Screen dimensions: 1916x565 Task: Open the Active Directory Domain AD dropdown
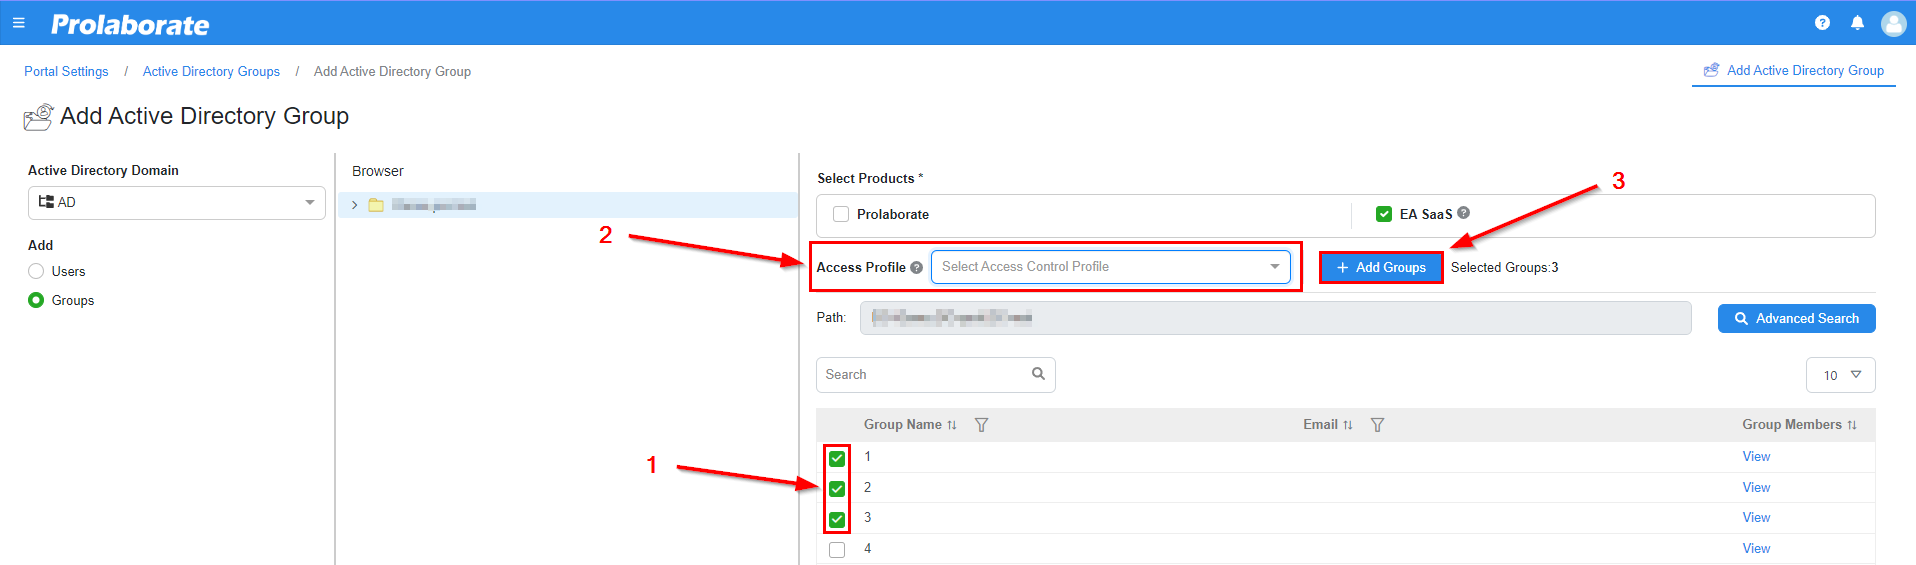(x=177, y=202)
